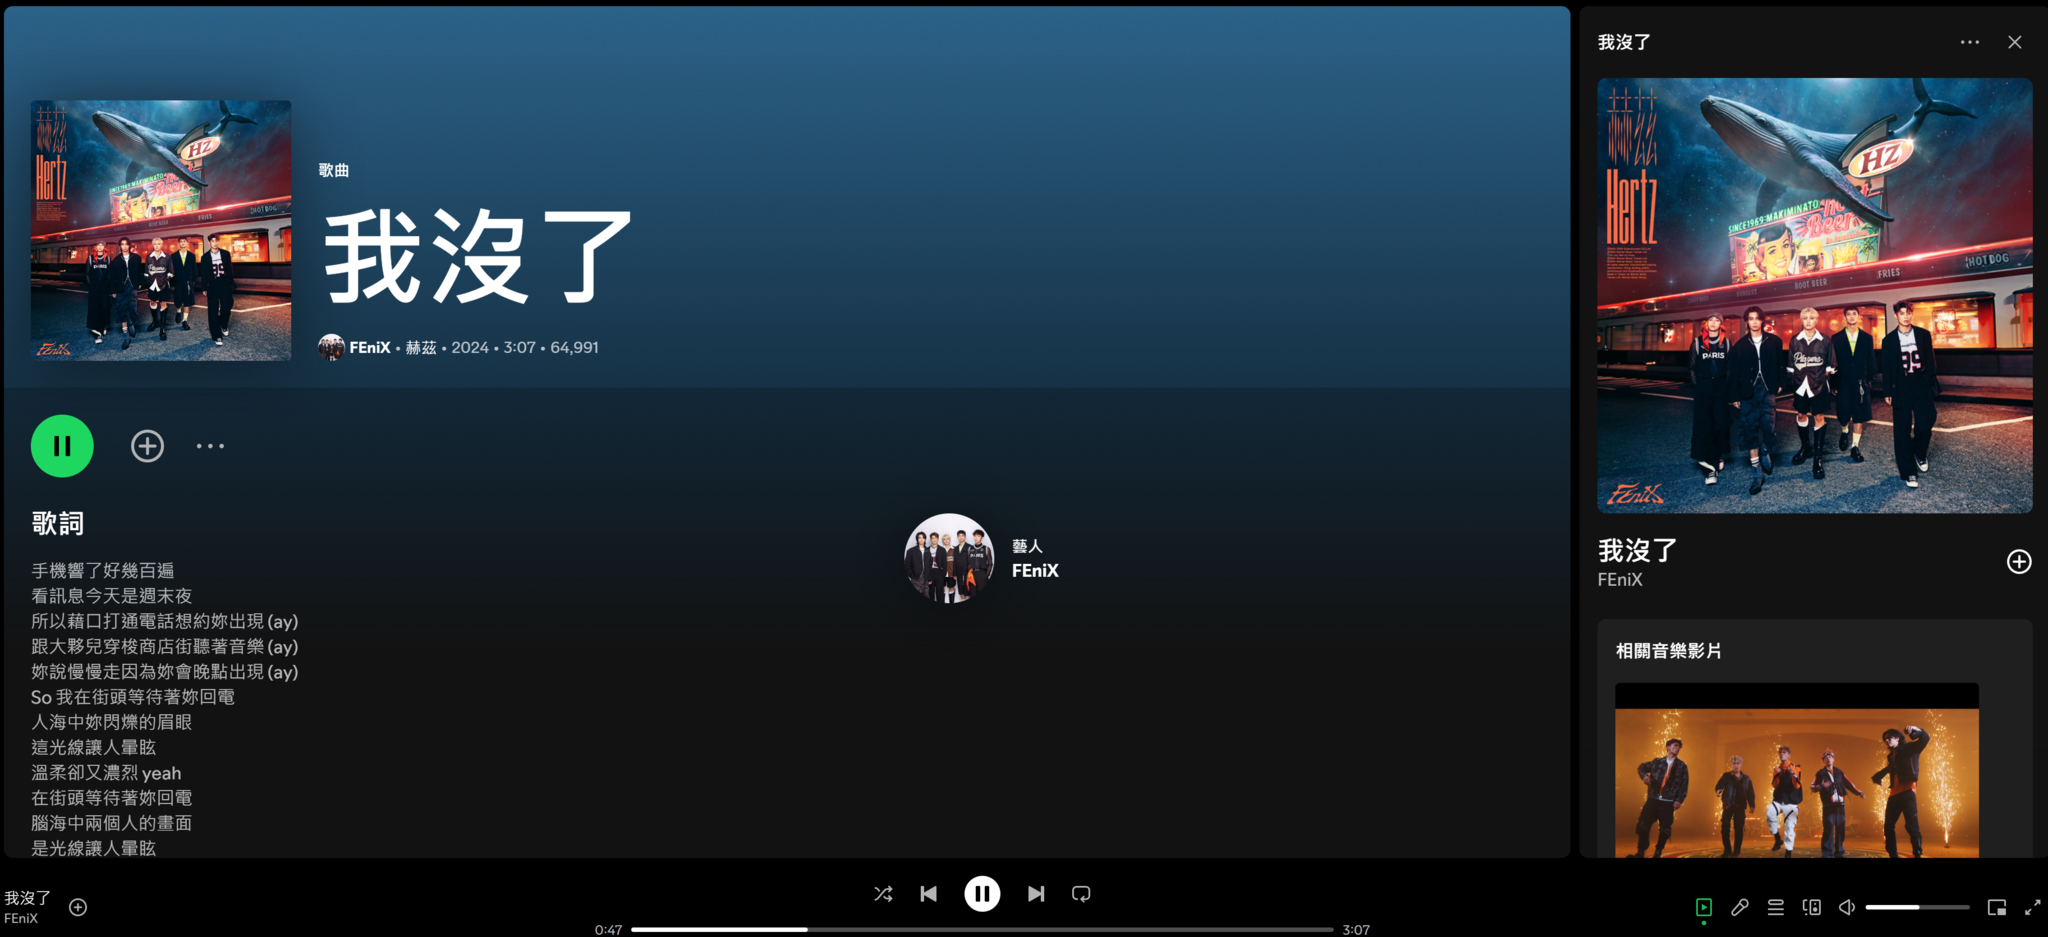Open 我沒了 title in side panel
The image size is (2048, 937).
[x=1637, y=550]
